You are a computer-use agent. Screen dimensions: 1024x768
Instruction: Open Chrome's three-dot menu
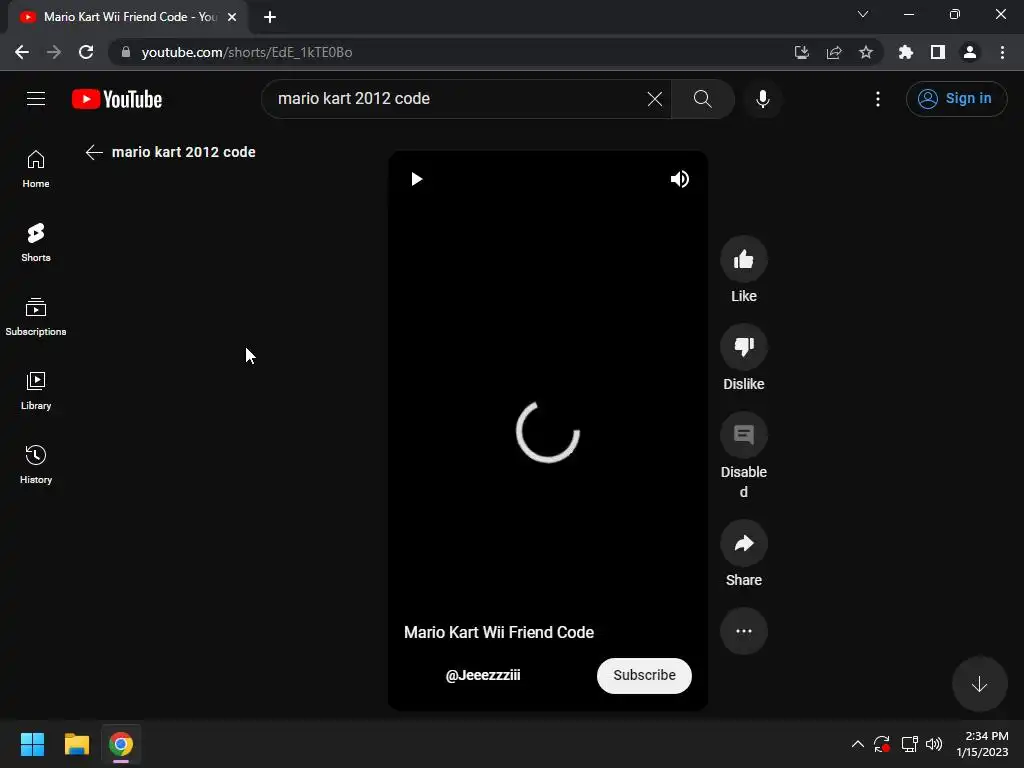pos(1002,52)
